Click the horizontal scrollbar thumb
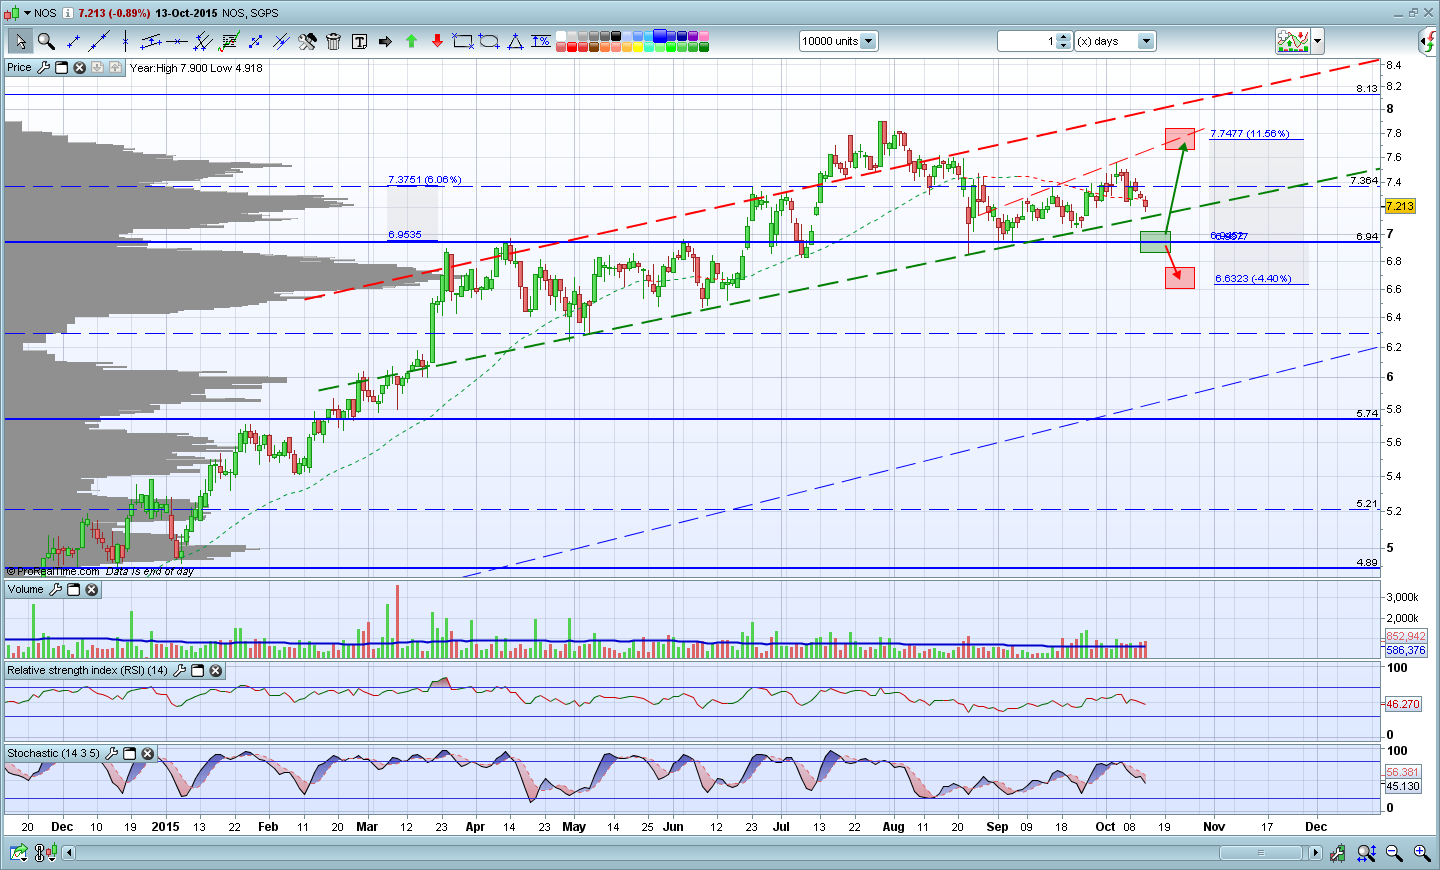This screenshot has width=1440, height=870. (x=1261, y=853)
